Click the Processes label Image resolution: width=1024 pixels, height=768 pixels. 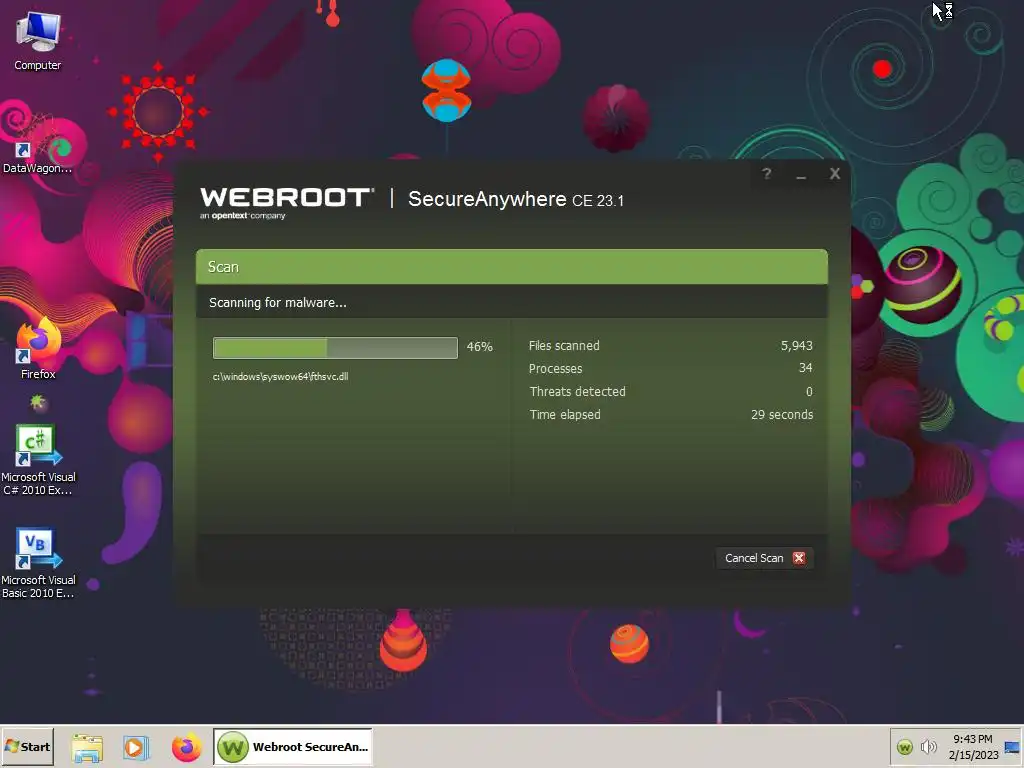coord(555,368)
